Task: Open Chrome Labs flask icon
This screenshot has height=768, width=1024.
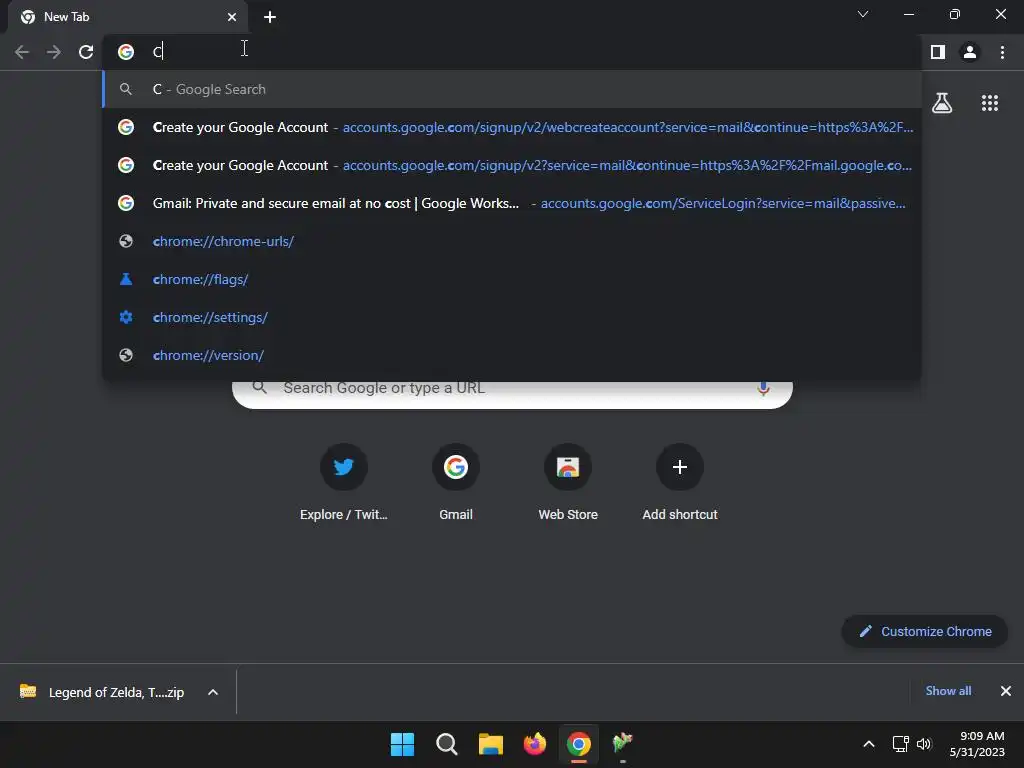Action: click(x=942, y=103)
